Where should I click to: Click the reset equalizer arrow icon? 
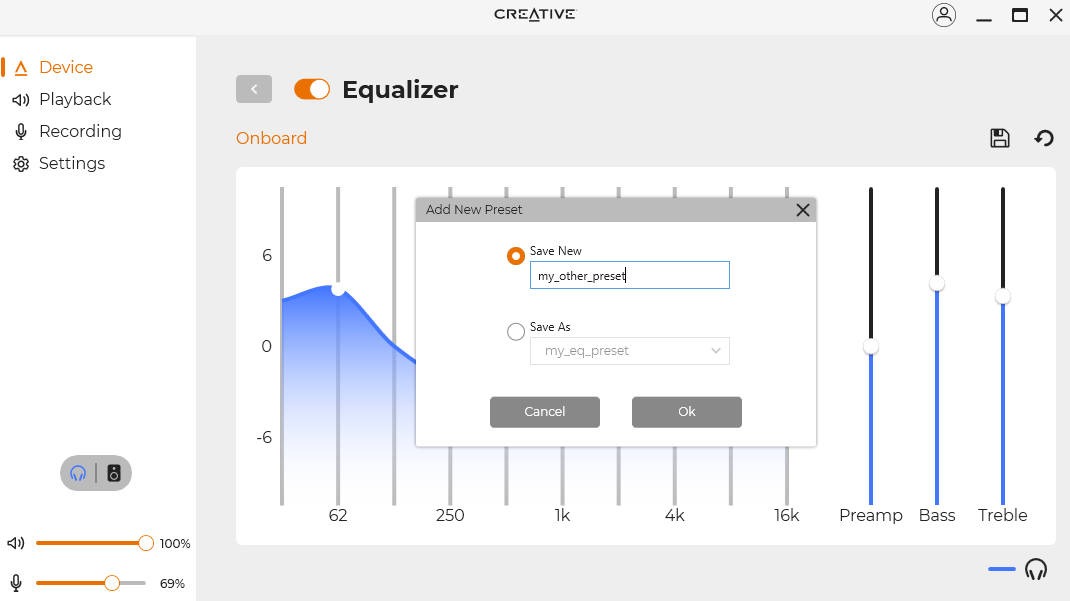click(1044, 138)
